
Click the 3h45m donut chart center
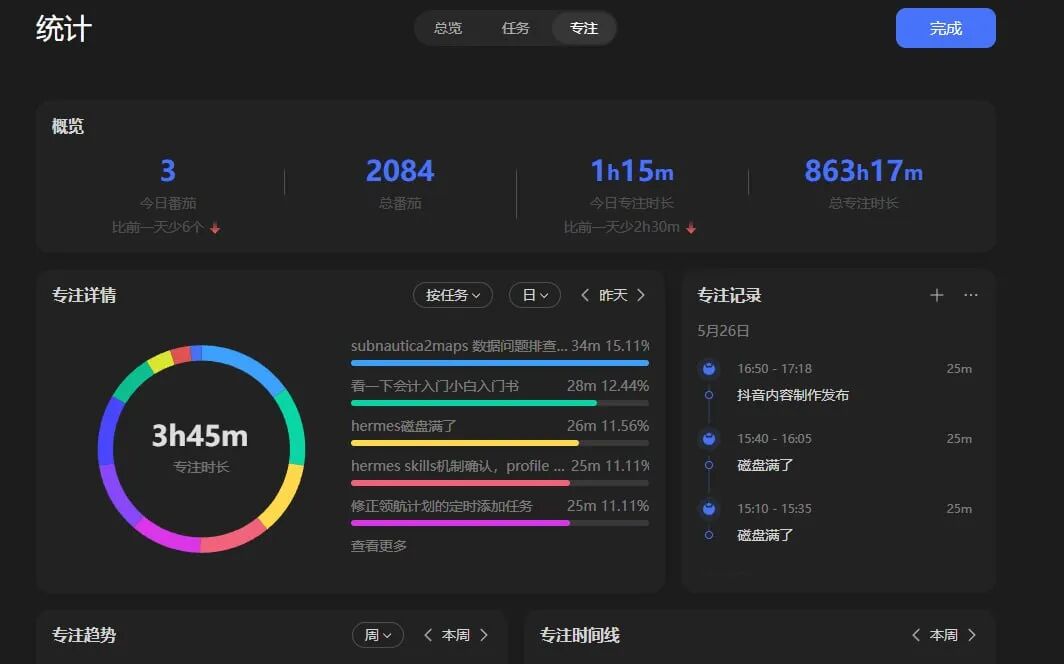[200, 435]
